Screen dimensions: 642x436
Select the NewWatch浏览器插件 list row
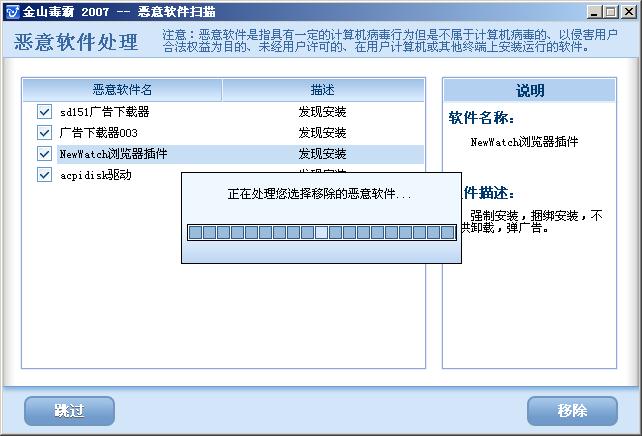tap(240, 154)
